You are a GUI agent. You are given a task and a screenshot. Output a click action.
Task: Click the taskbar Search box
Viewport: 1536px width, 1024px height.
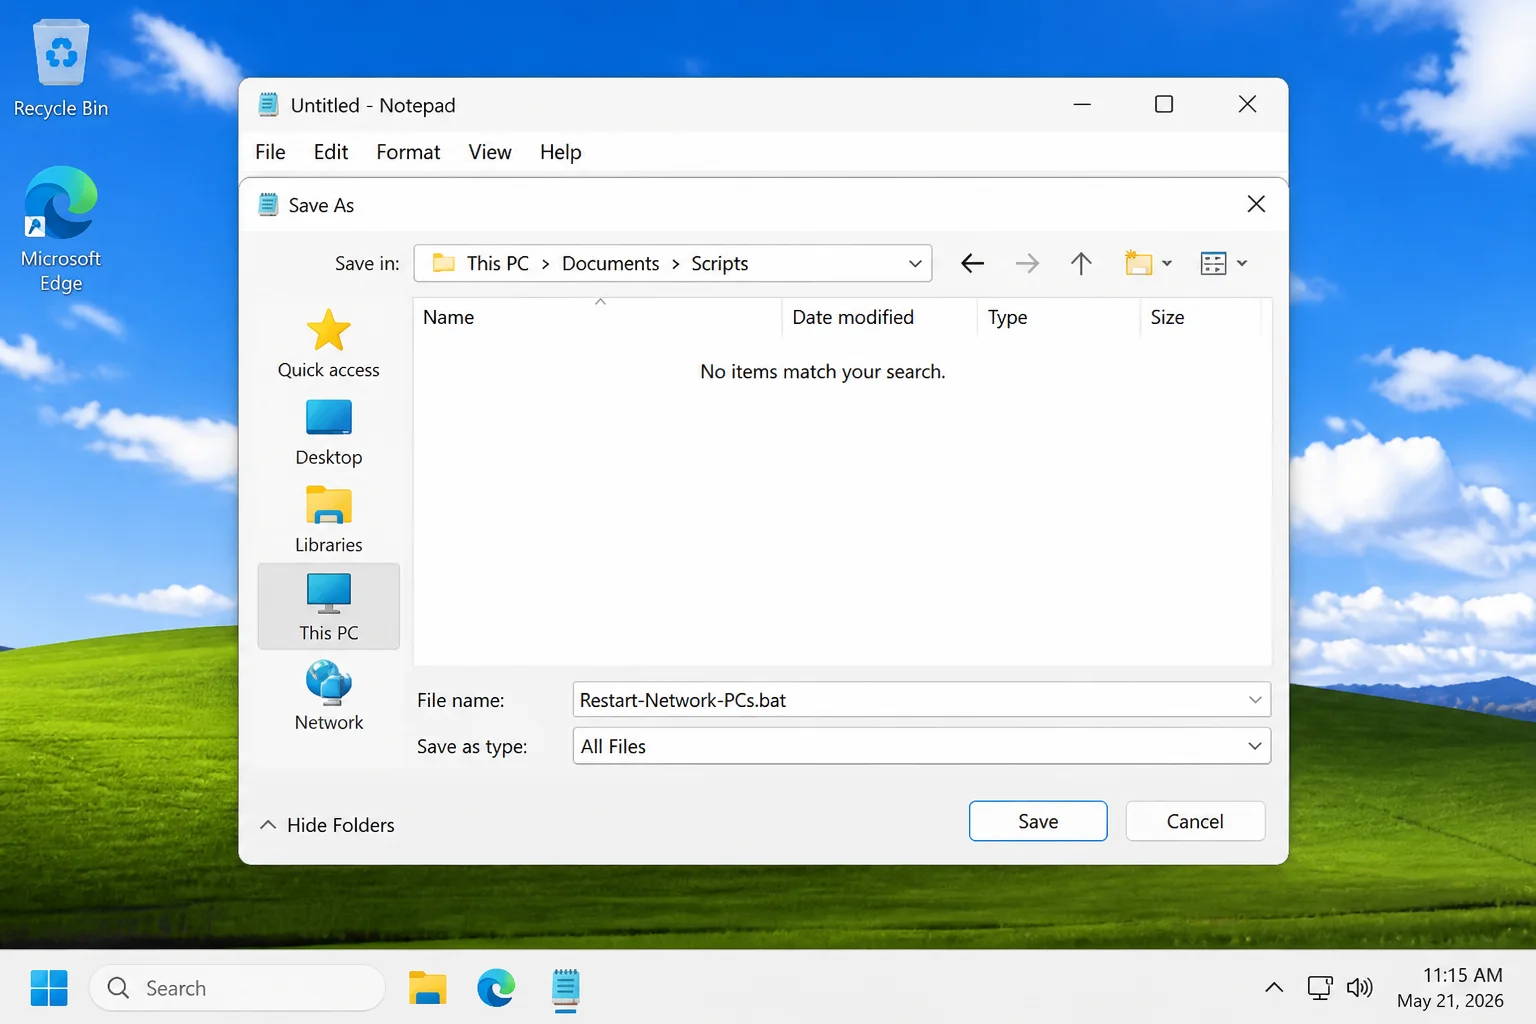coord(237,988)
